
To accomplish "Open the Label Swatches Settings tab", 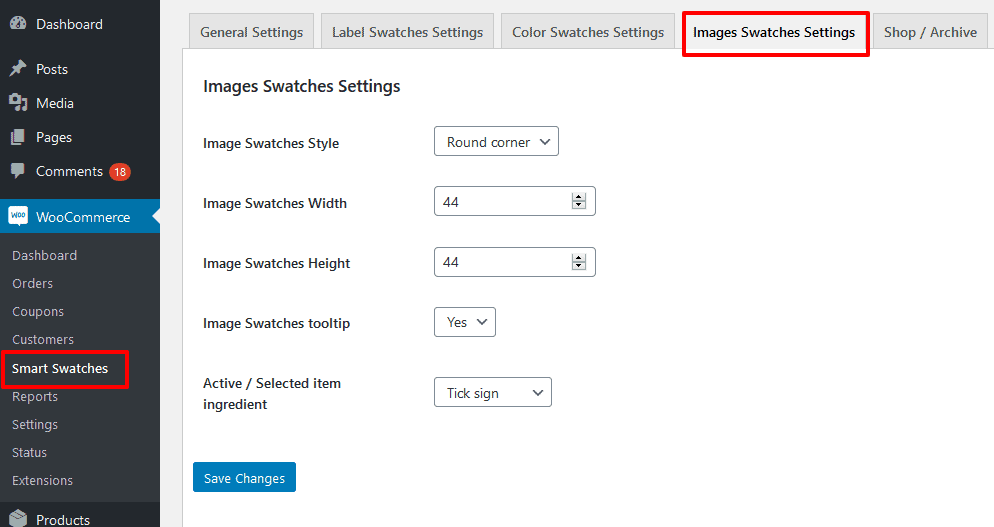I will click(407, 32).
